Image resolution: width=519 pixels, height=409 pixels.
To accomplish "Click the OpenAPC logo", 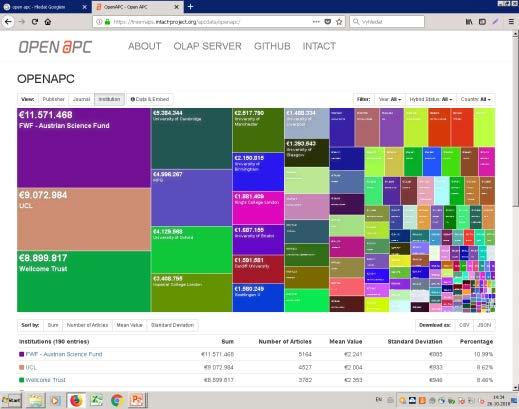I will click(55, 47).
